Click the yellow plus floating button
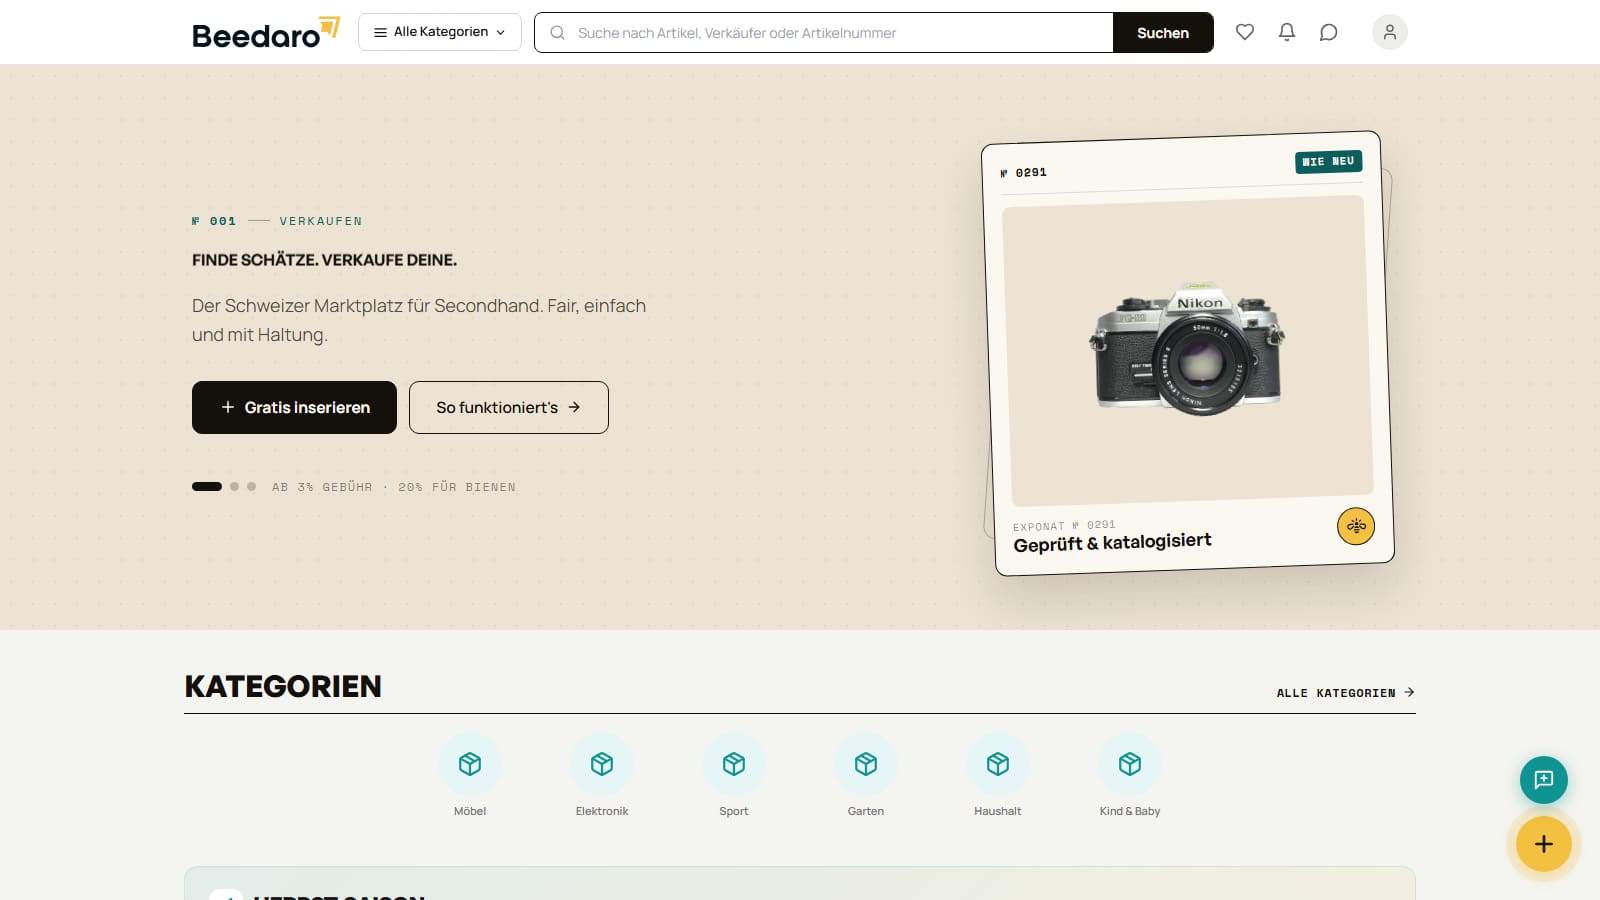 coord(1544,844)
